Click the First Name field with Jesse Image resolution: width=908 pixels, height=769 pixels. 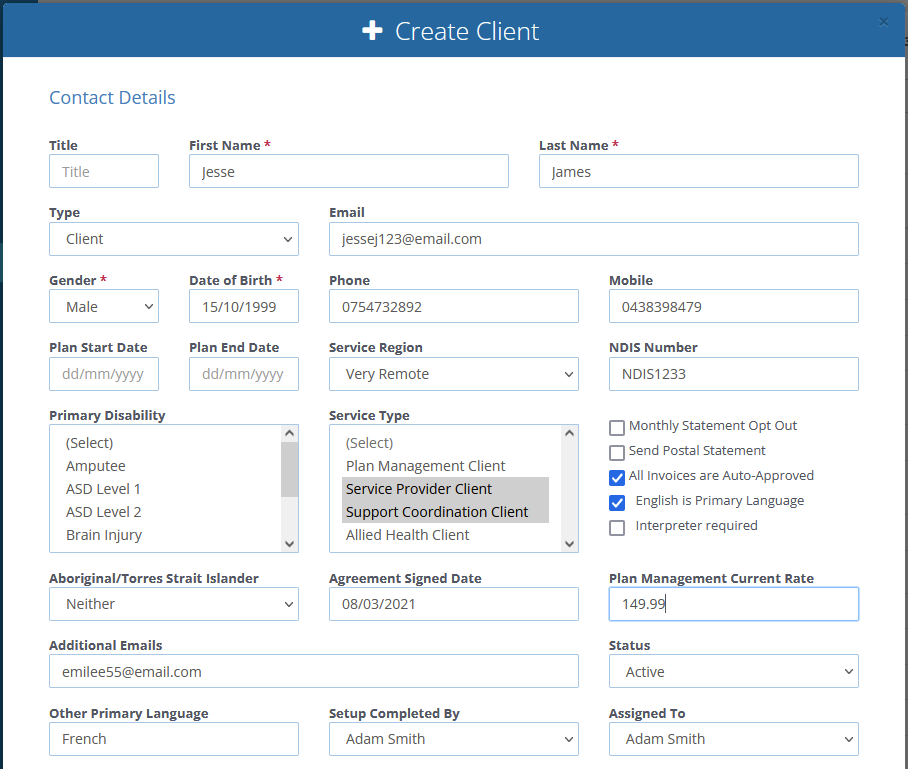(349, 171)
